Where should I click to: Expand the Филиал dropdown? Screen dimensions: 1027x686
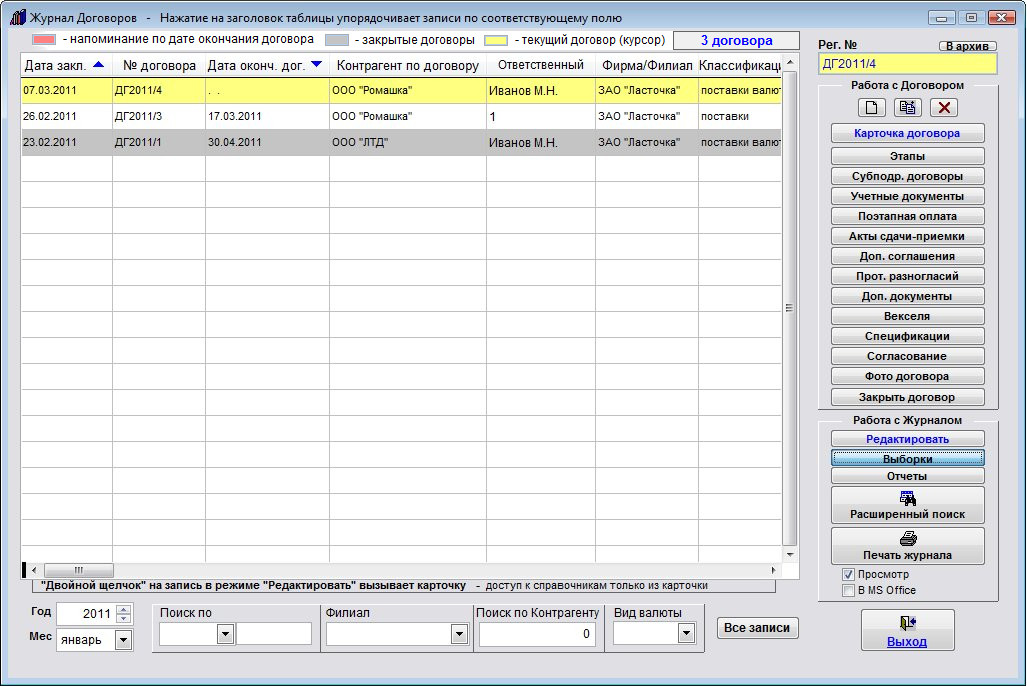459,634
